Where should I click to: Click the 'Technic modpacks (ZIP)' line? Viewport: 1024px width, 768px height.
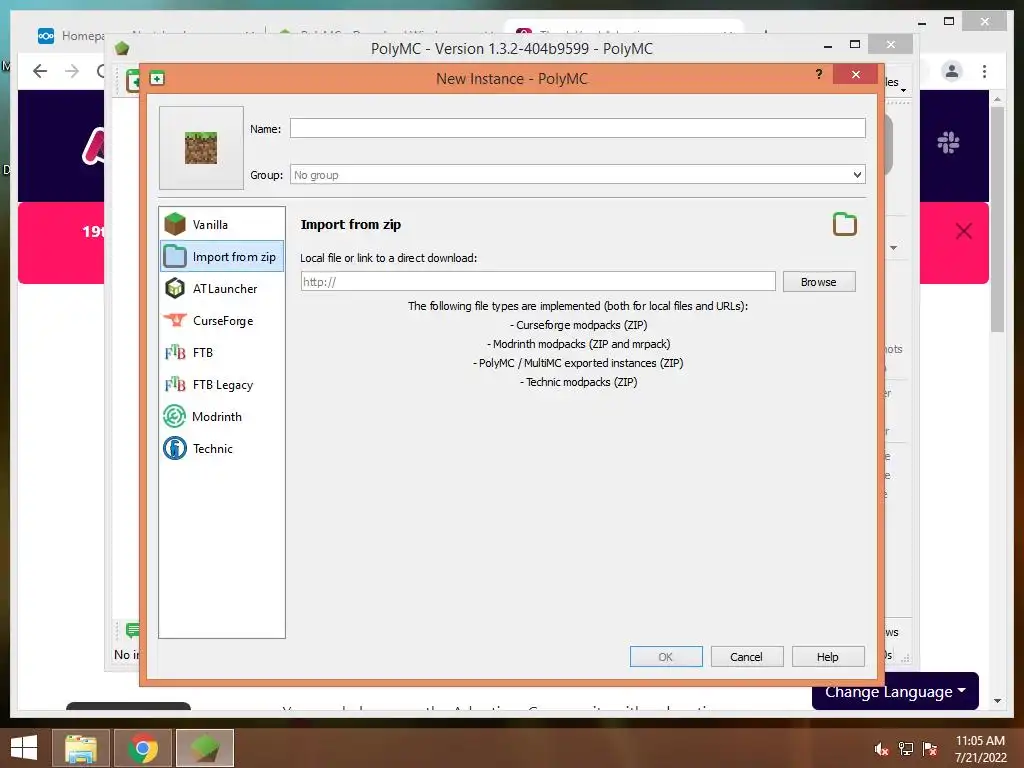(579, 382)
